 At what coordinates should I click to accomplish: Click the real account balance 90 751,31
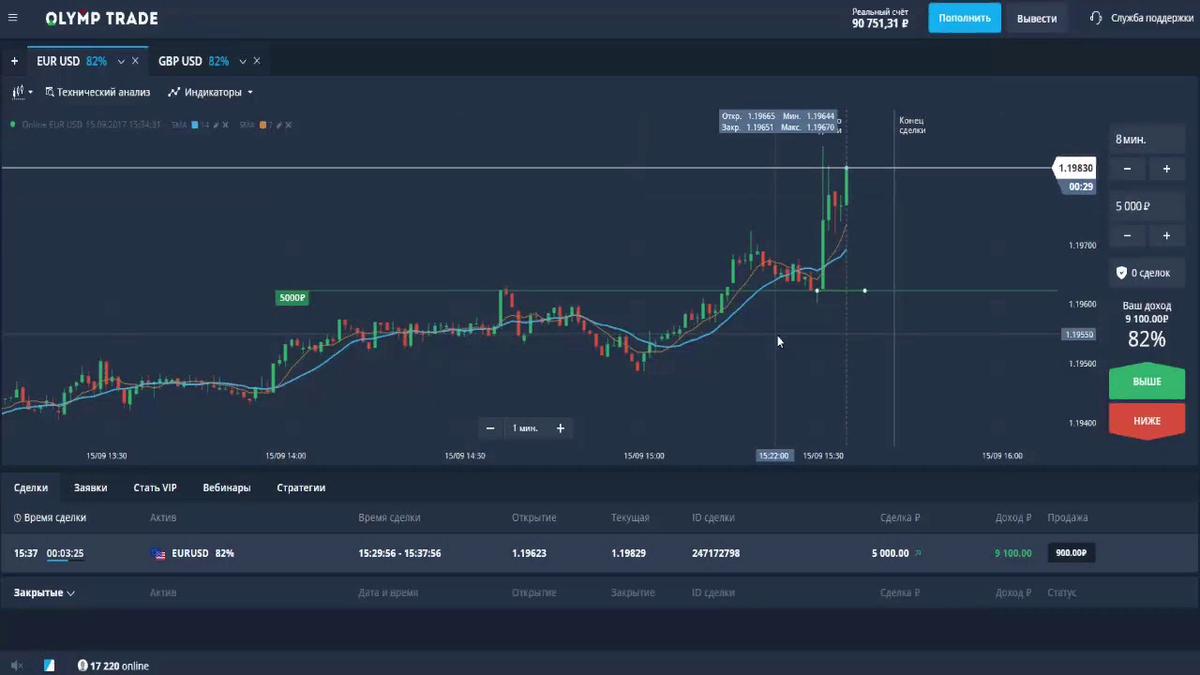coord(880,23)
